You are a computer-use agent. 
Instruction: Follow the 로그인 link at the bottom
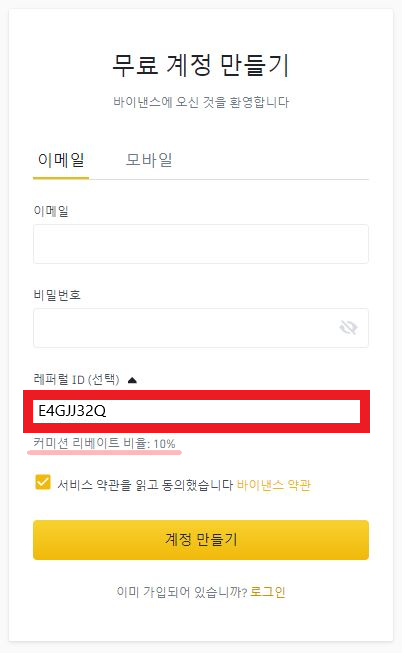point(267,592)
